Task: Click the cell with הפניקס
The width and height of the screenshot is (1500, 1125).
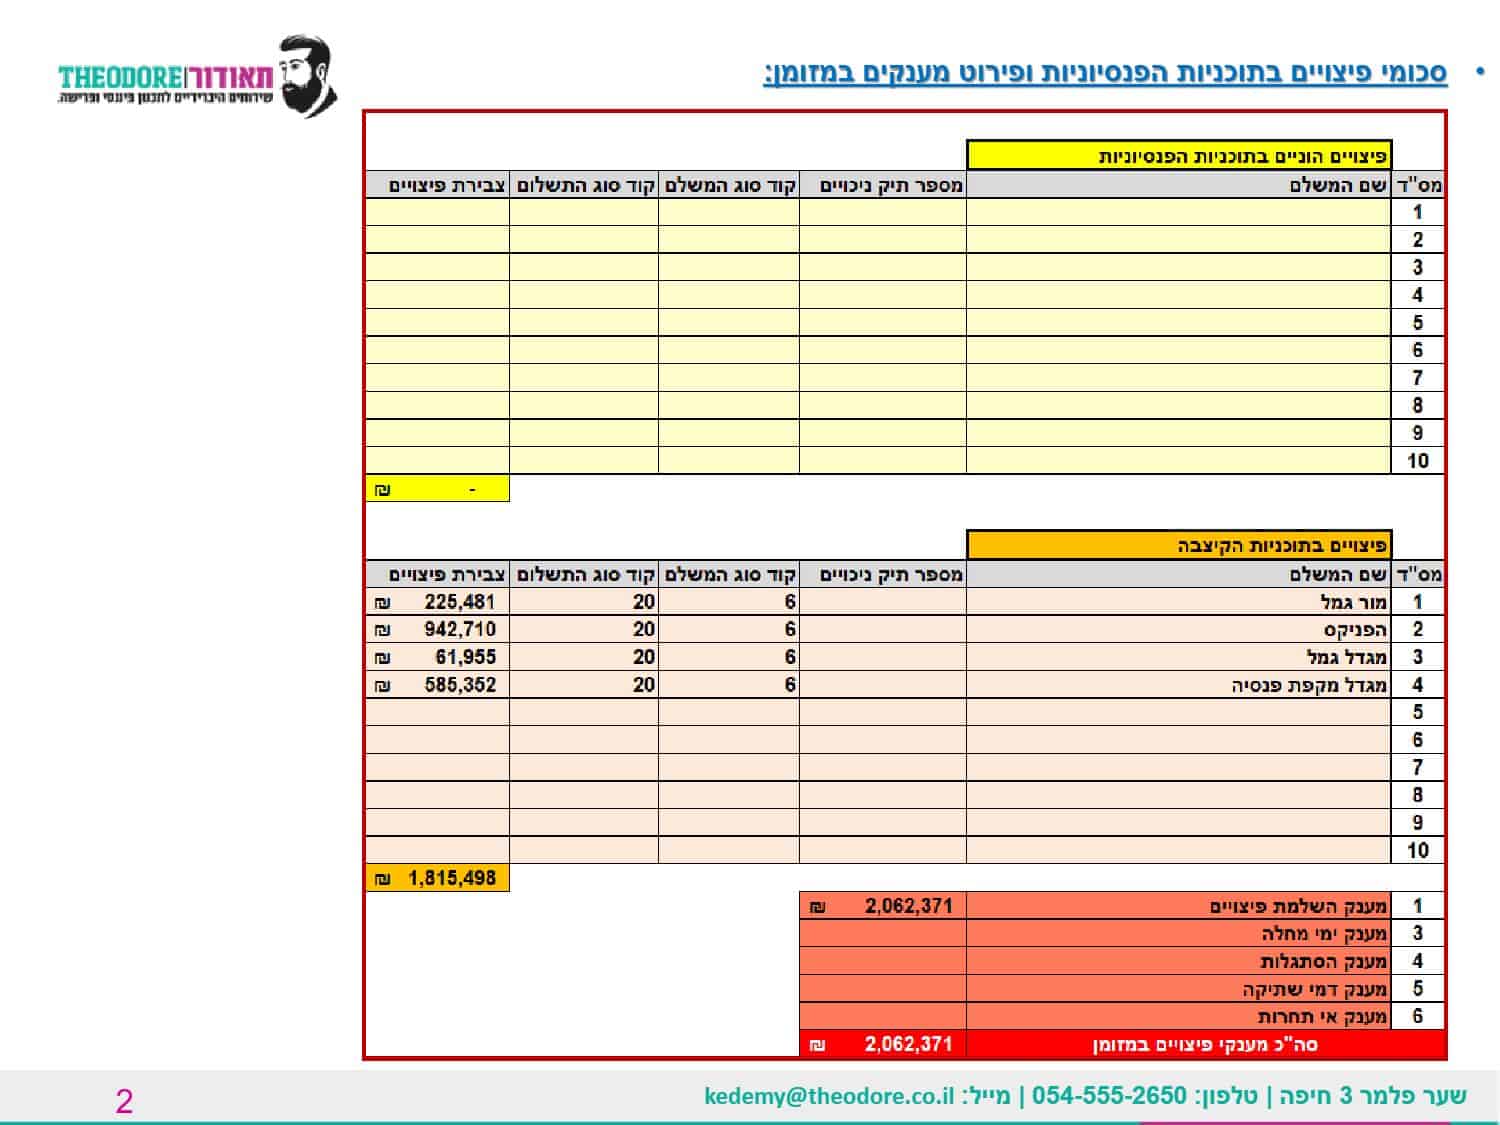Action: (x=1179, y=629)
